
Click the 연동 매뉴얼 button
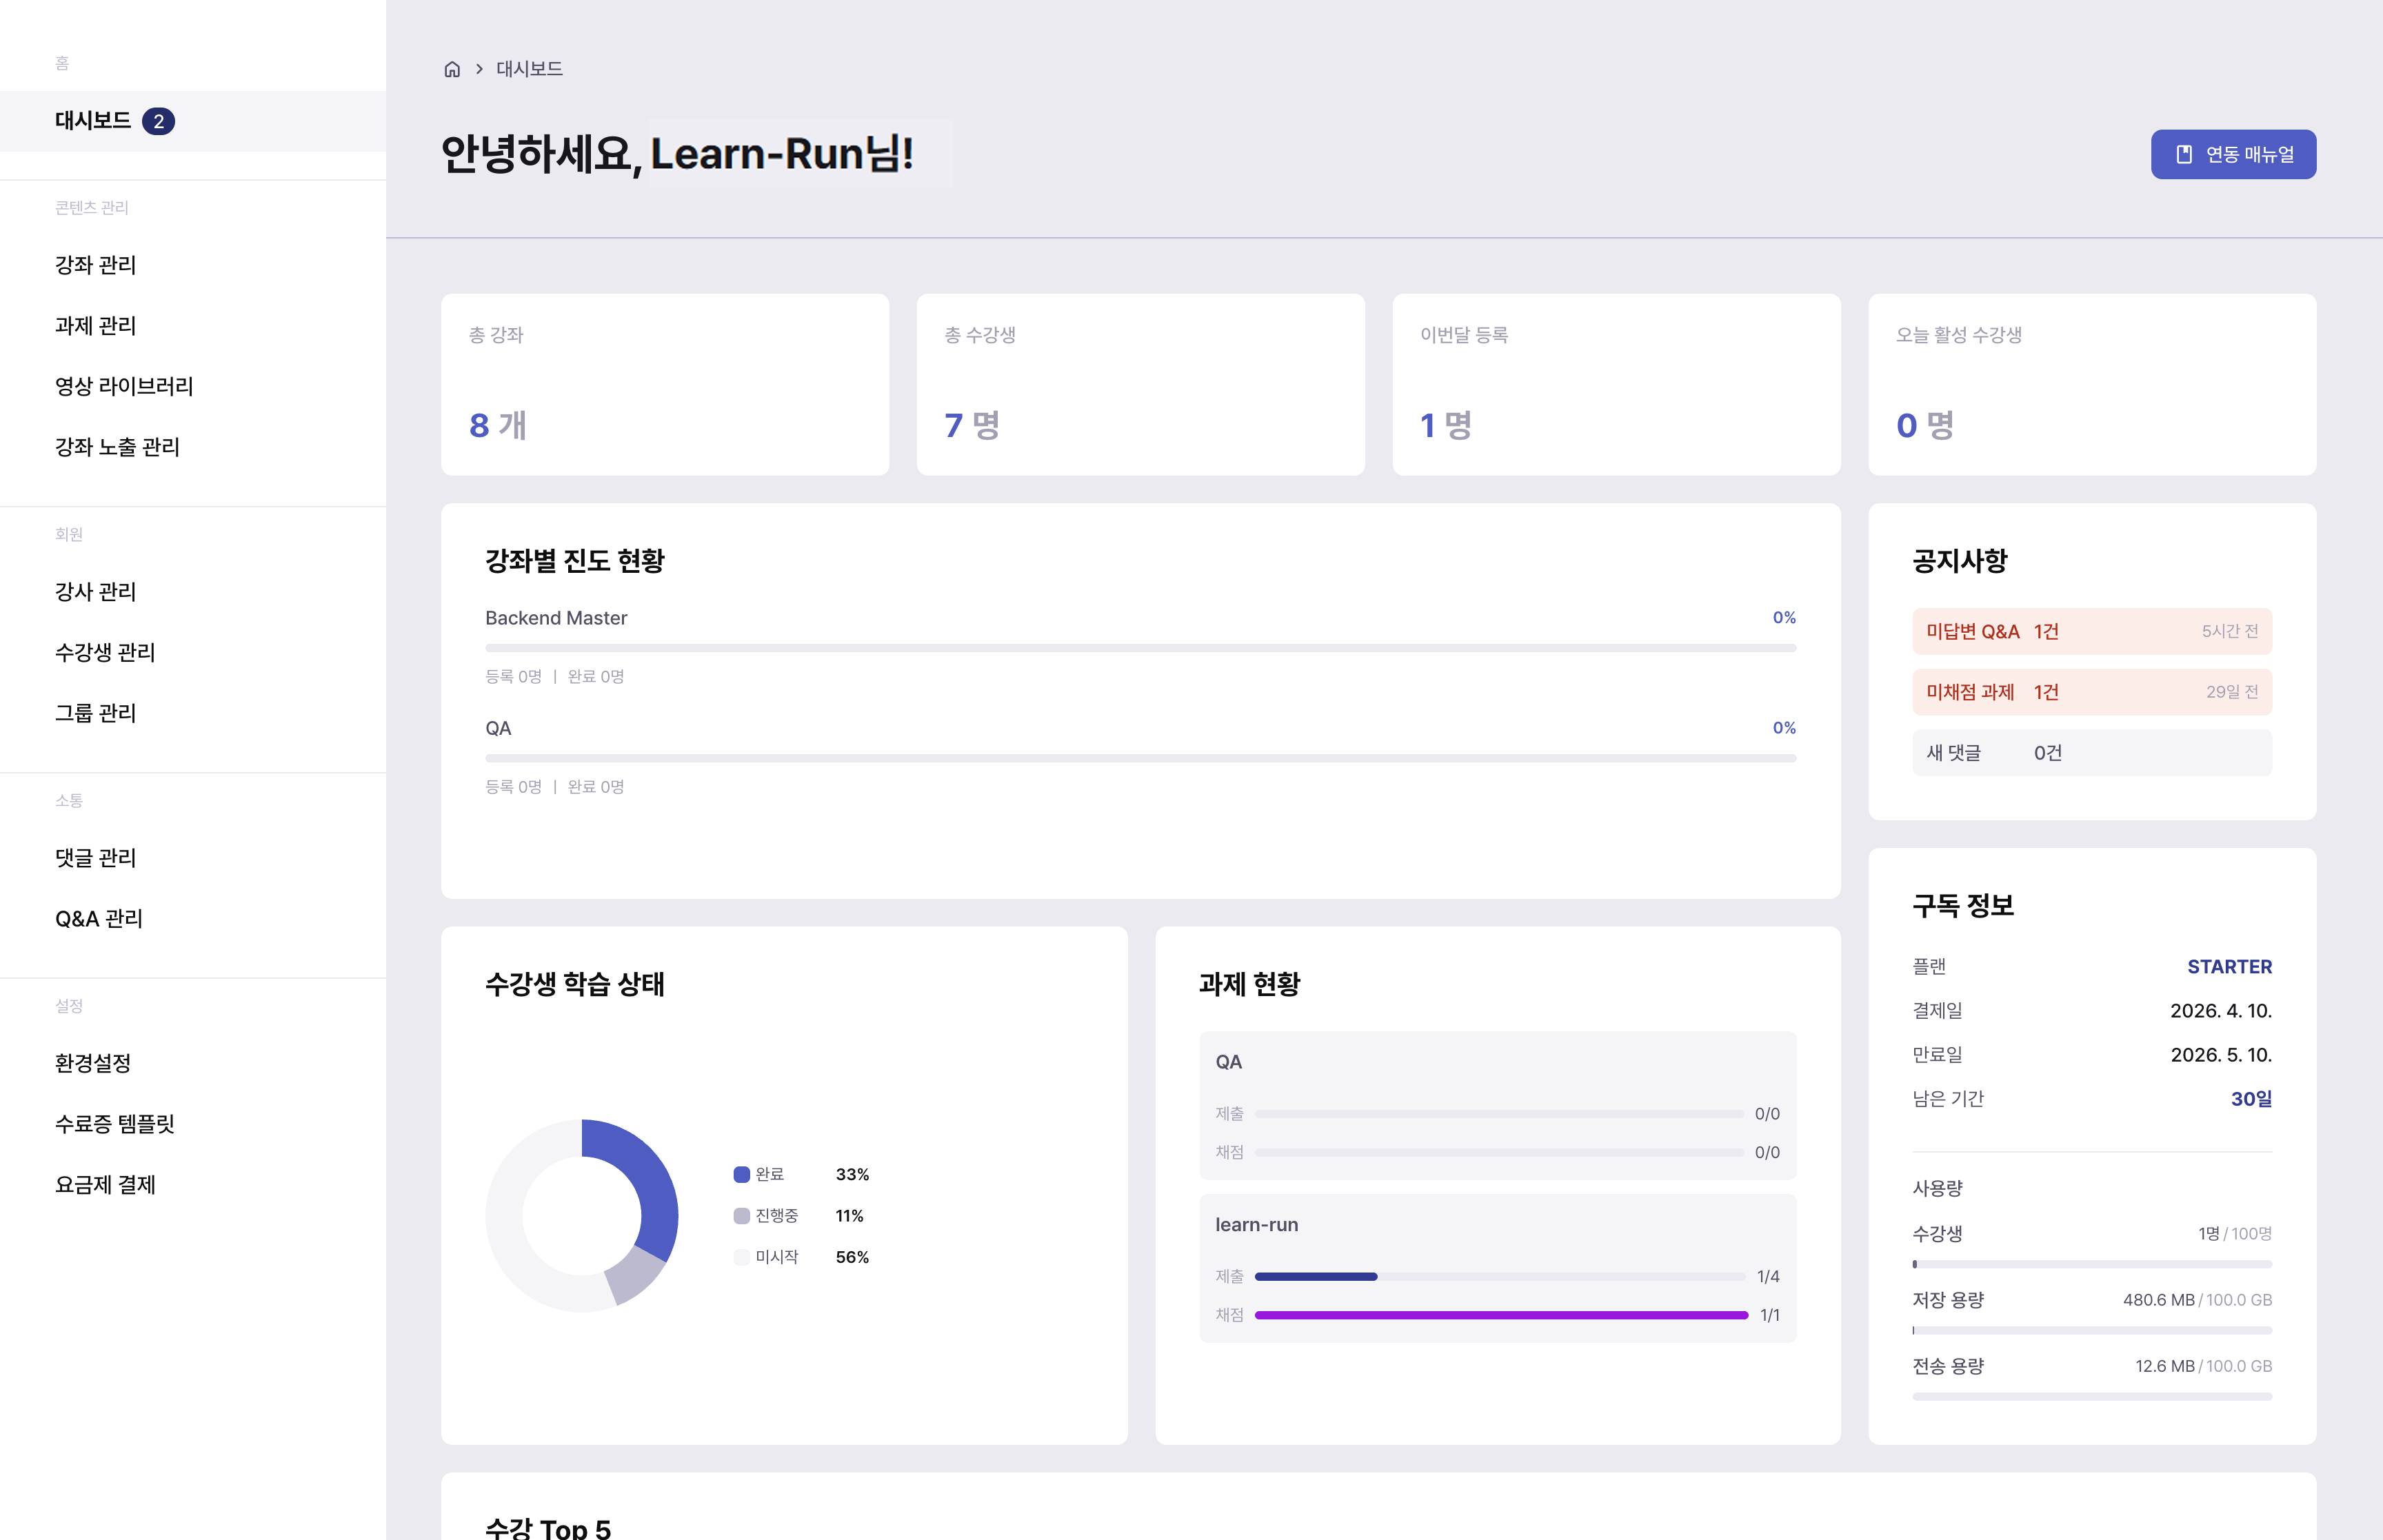click(2233, 154)
